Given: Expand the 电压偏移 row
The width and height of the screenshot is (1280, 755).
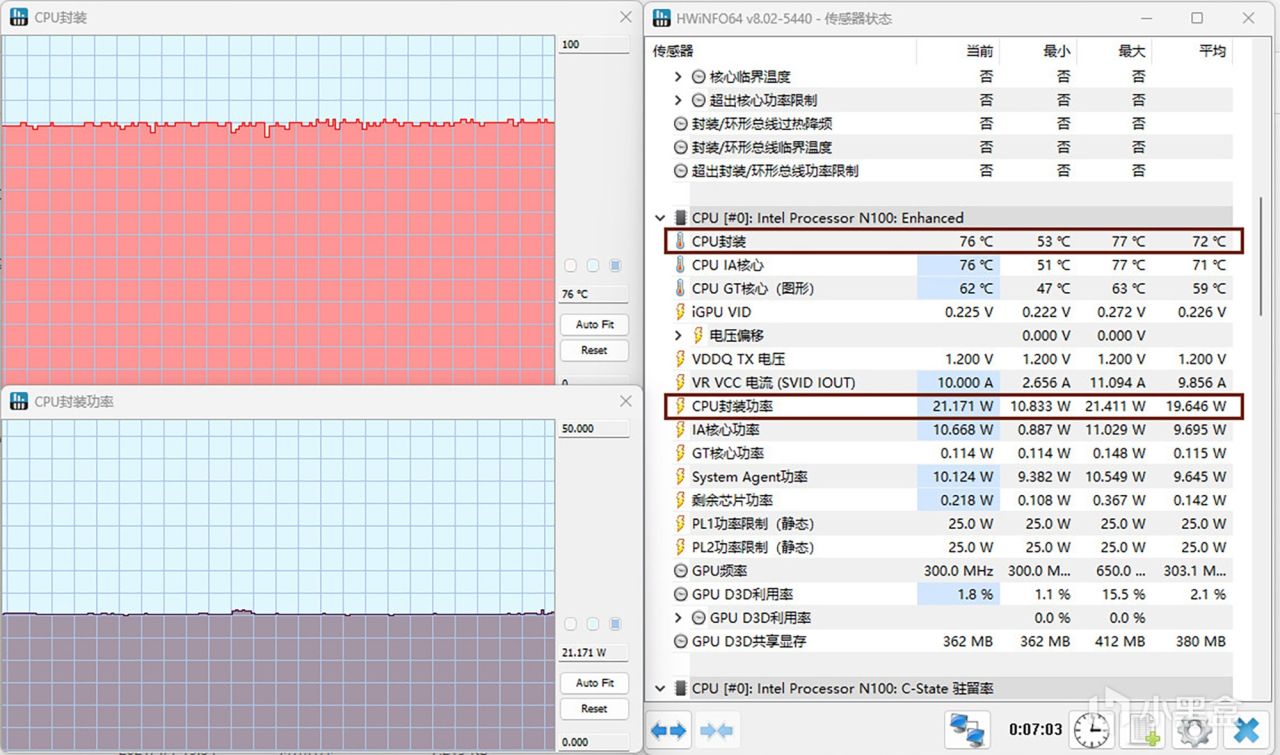Looking at the screenshot, I should [678, 335].
